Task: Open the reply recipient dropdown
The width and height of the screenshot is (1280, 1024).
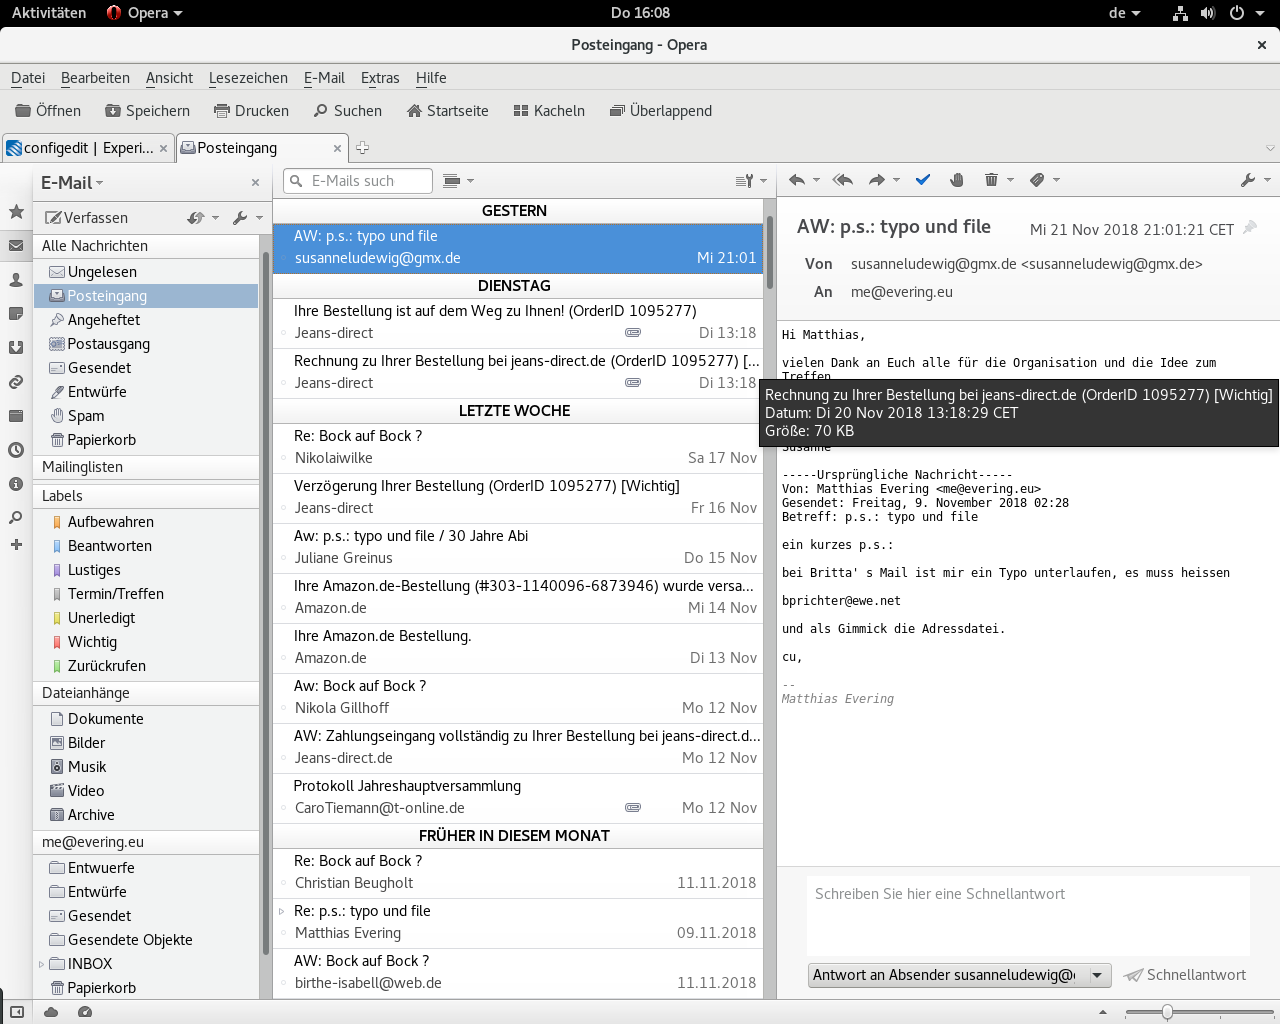Action: click(x=1097, y=975)
